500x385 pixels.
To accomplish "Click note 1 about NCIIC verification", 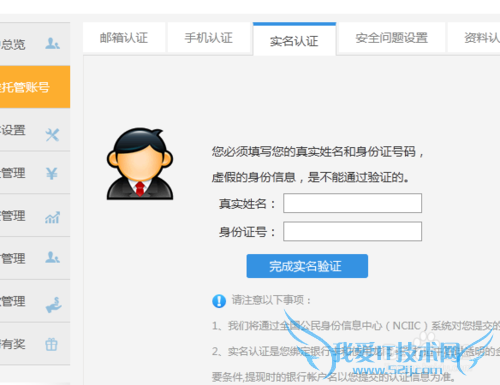I will [356, 326].
